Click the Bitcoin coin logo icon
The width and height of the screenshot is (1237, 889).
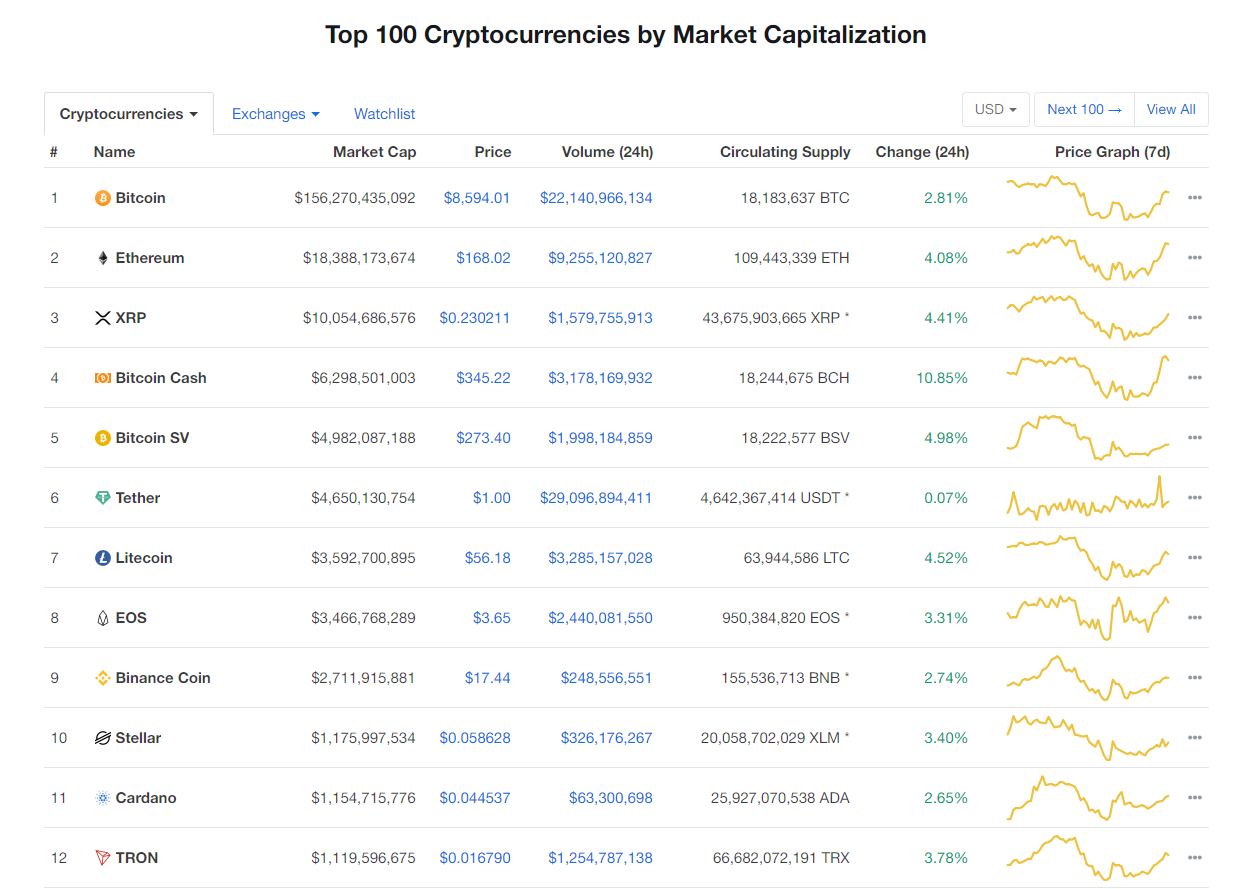[x=102, y=198]
